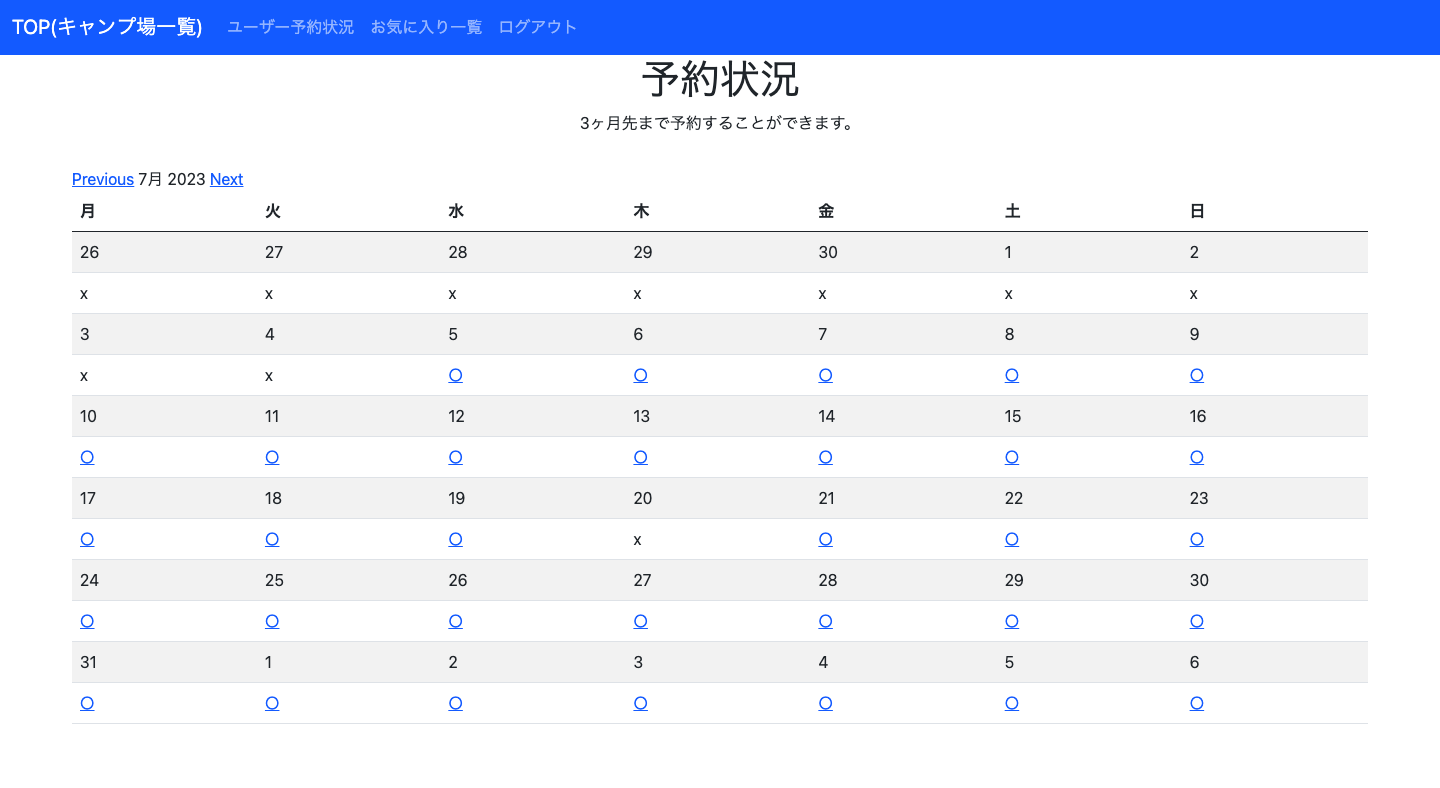1440x788 pixels.
Task: Reserve July 17 by clicking its O link
Action: [87, 539]
